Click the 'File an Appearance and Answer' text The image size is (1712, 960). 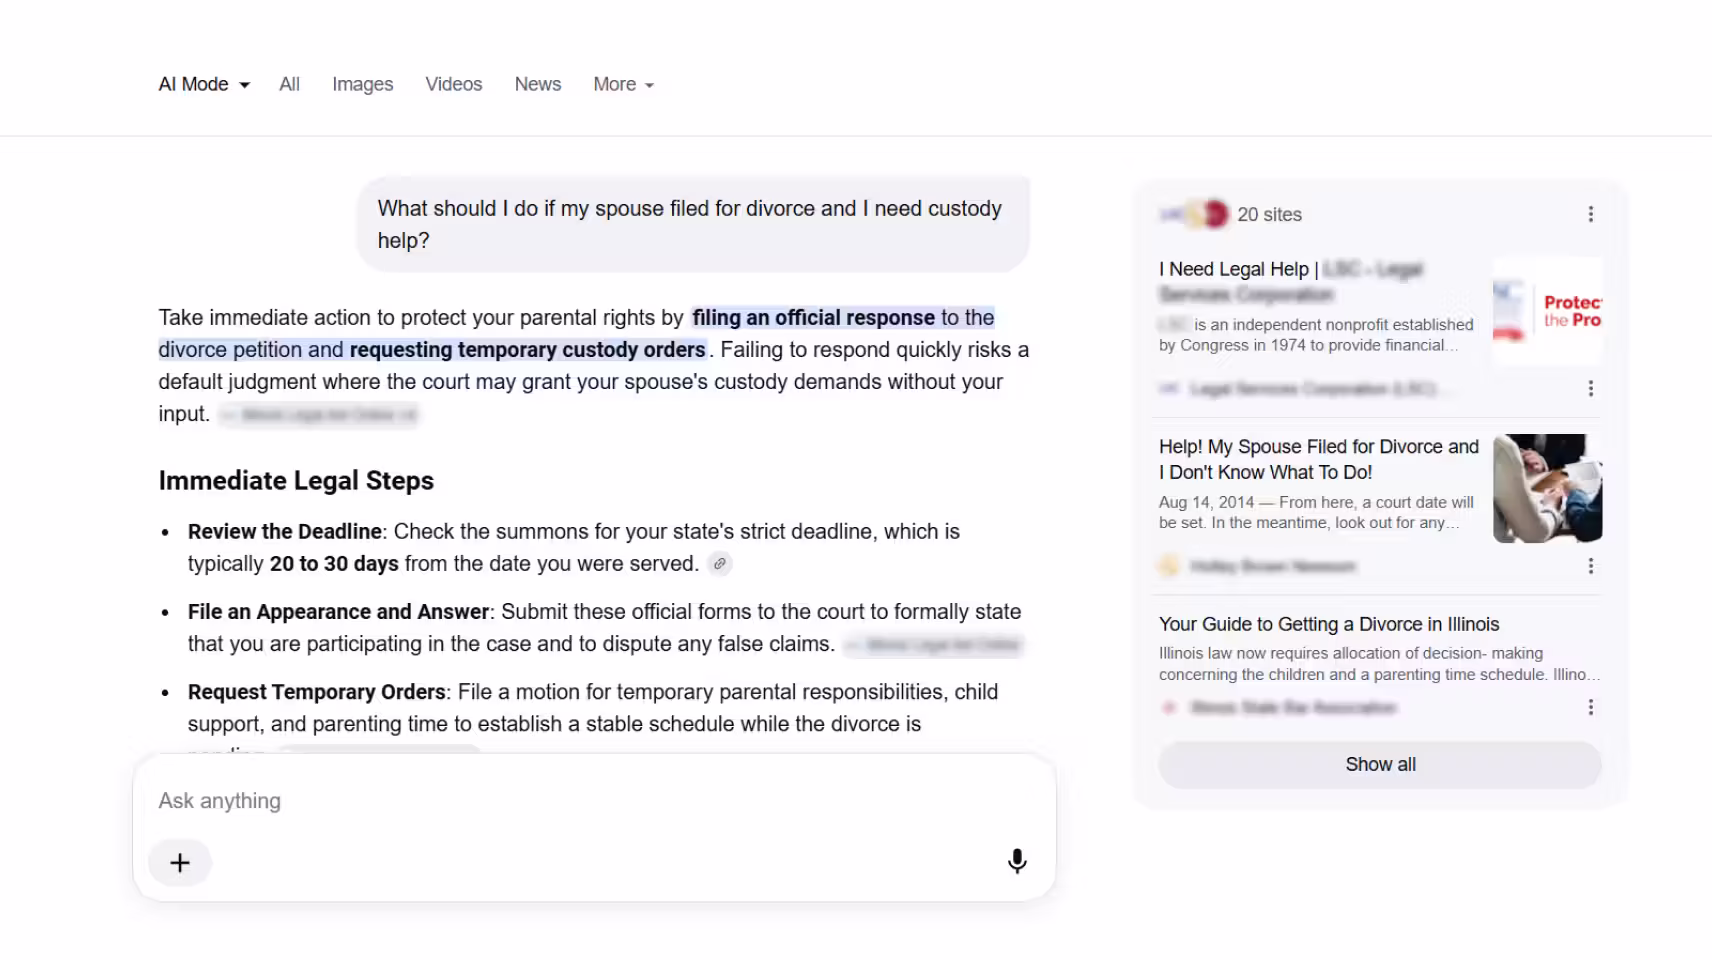coord(338,612)
